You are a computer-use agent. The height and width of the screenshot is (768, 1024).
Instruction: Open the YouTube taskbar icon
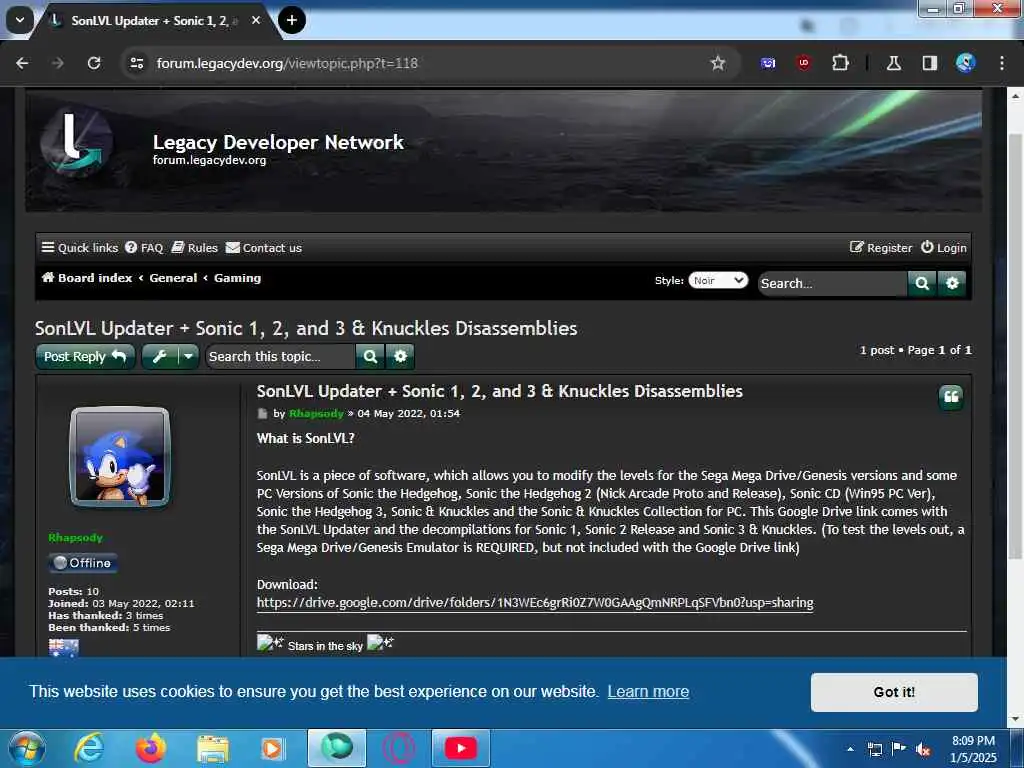tap(460, 748)
